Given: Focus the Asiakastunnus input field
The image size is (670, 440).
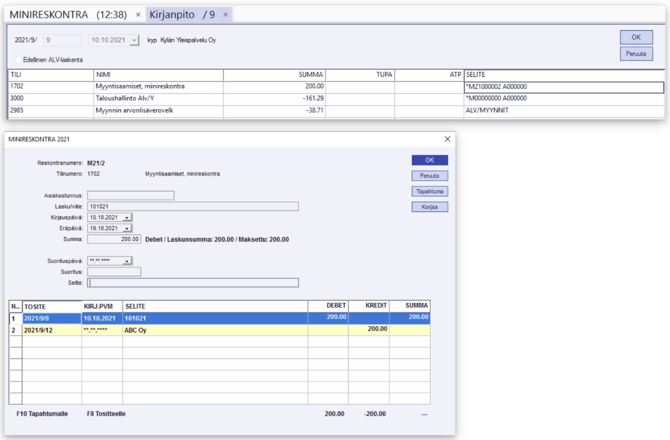Looking at the screenshot, I should pyautogui.click(x=130, y=196).
